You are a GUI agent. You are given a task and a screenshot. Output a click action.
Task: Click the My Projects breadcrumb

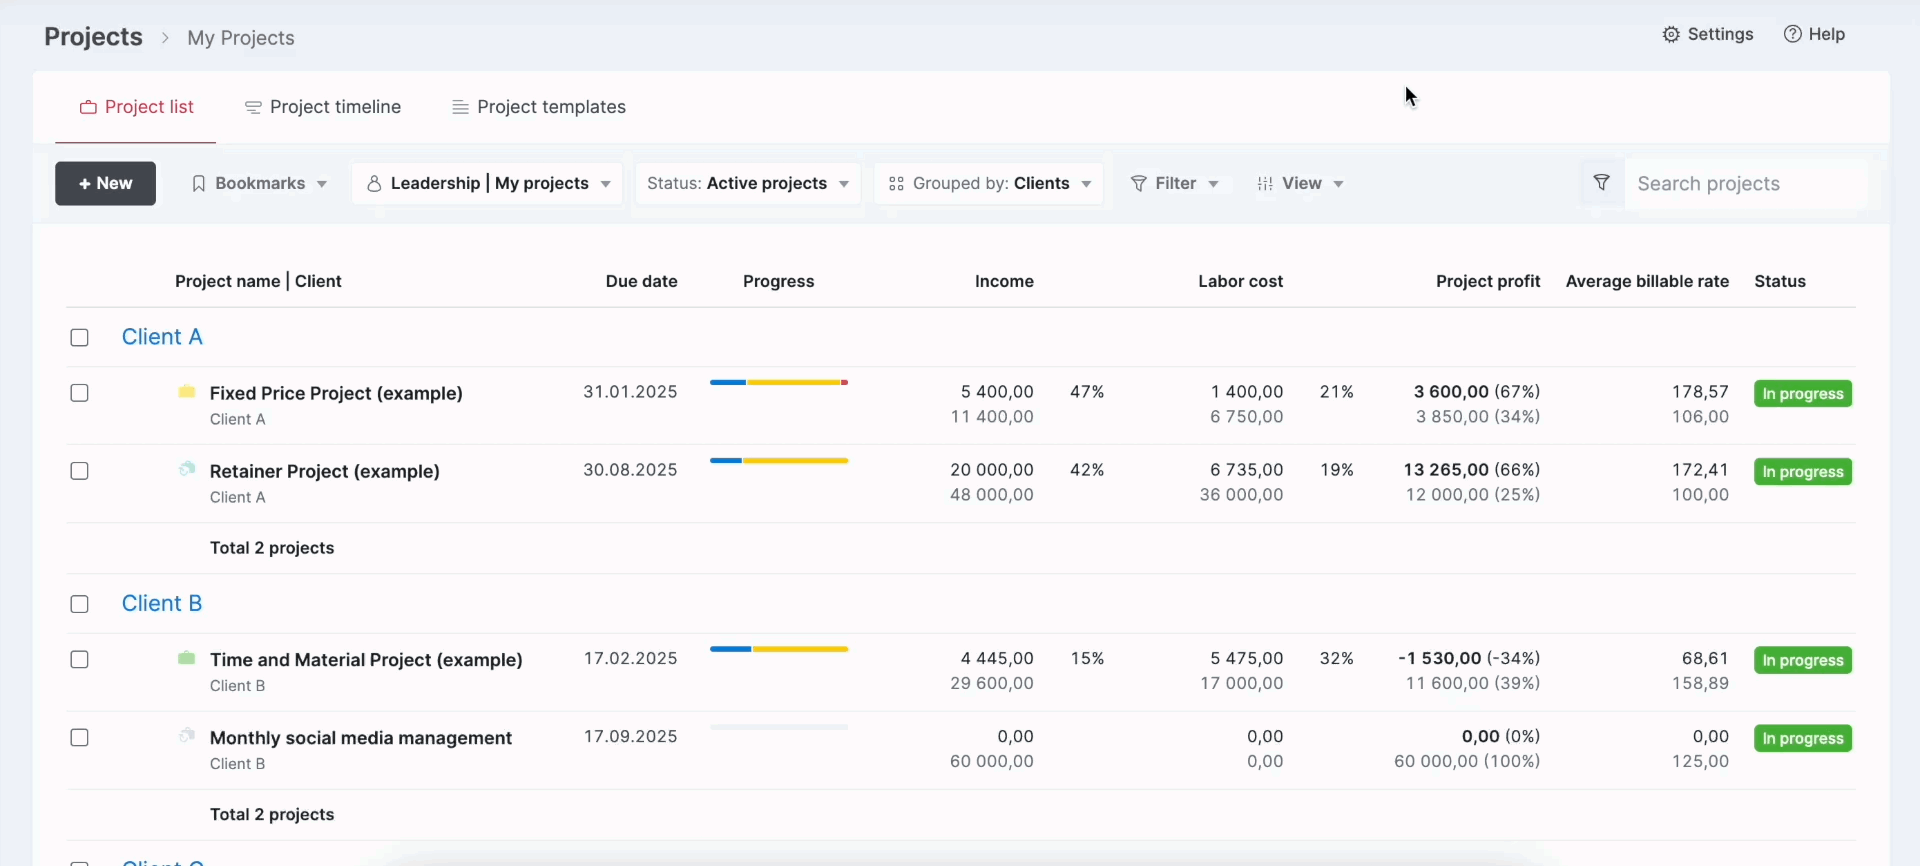click(241, 38)
